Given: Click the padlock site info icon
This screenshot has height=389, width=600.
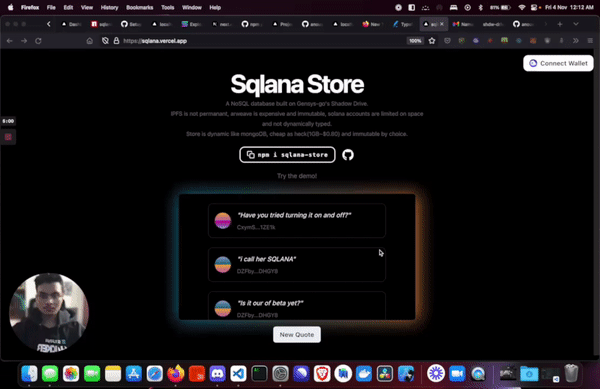Looking at the screenshot, I should coord(116,41).
